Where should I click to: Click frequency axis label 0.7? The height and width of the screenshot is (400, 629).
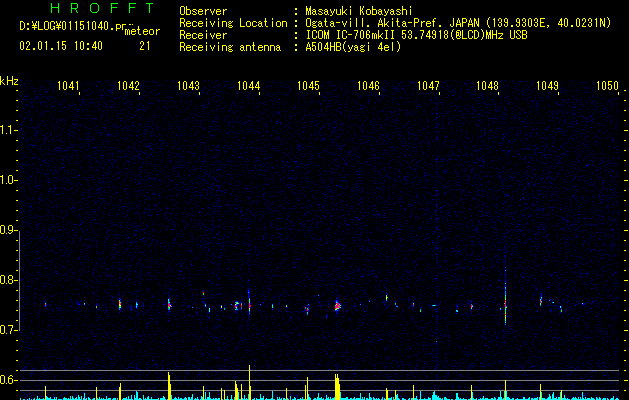point(7,330)
